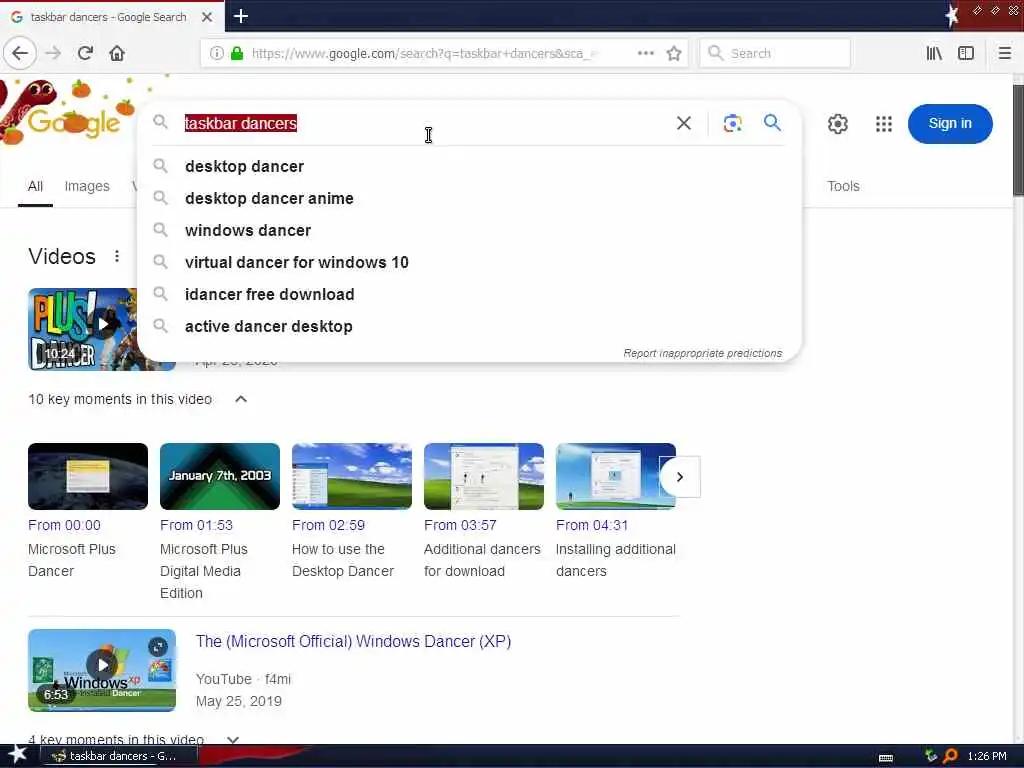Open the browser hamburger menu

(1005, 53)
